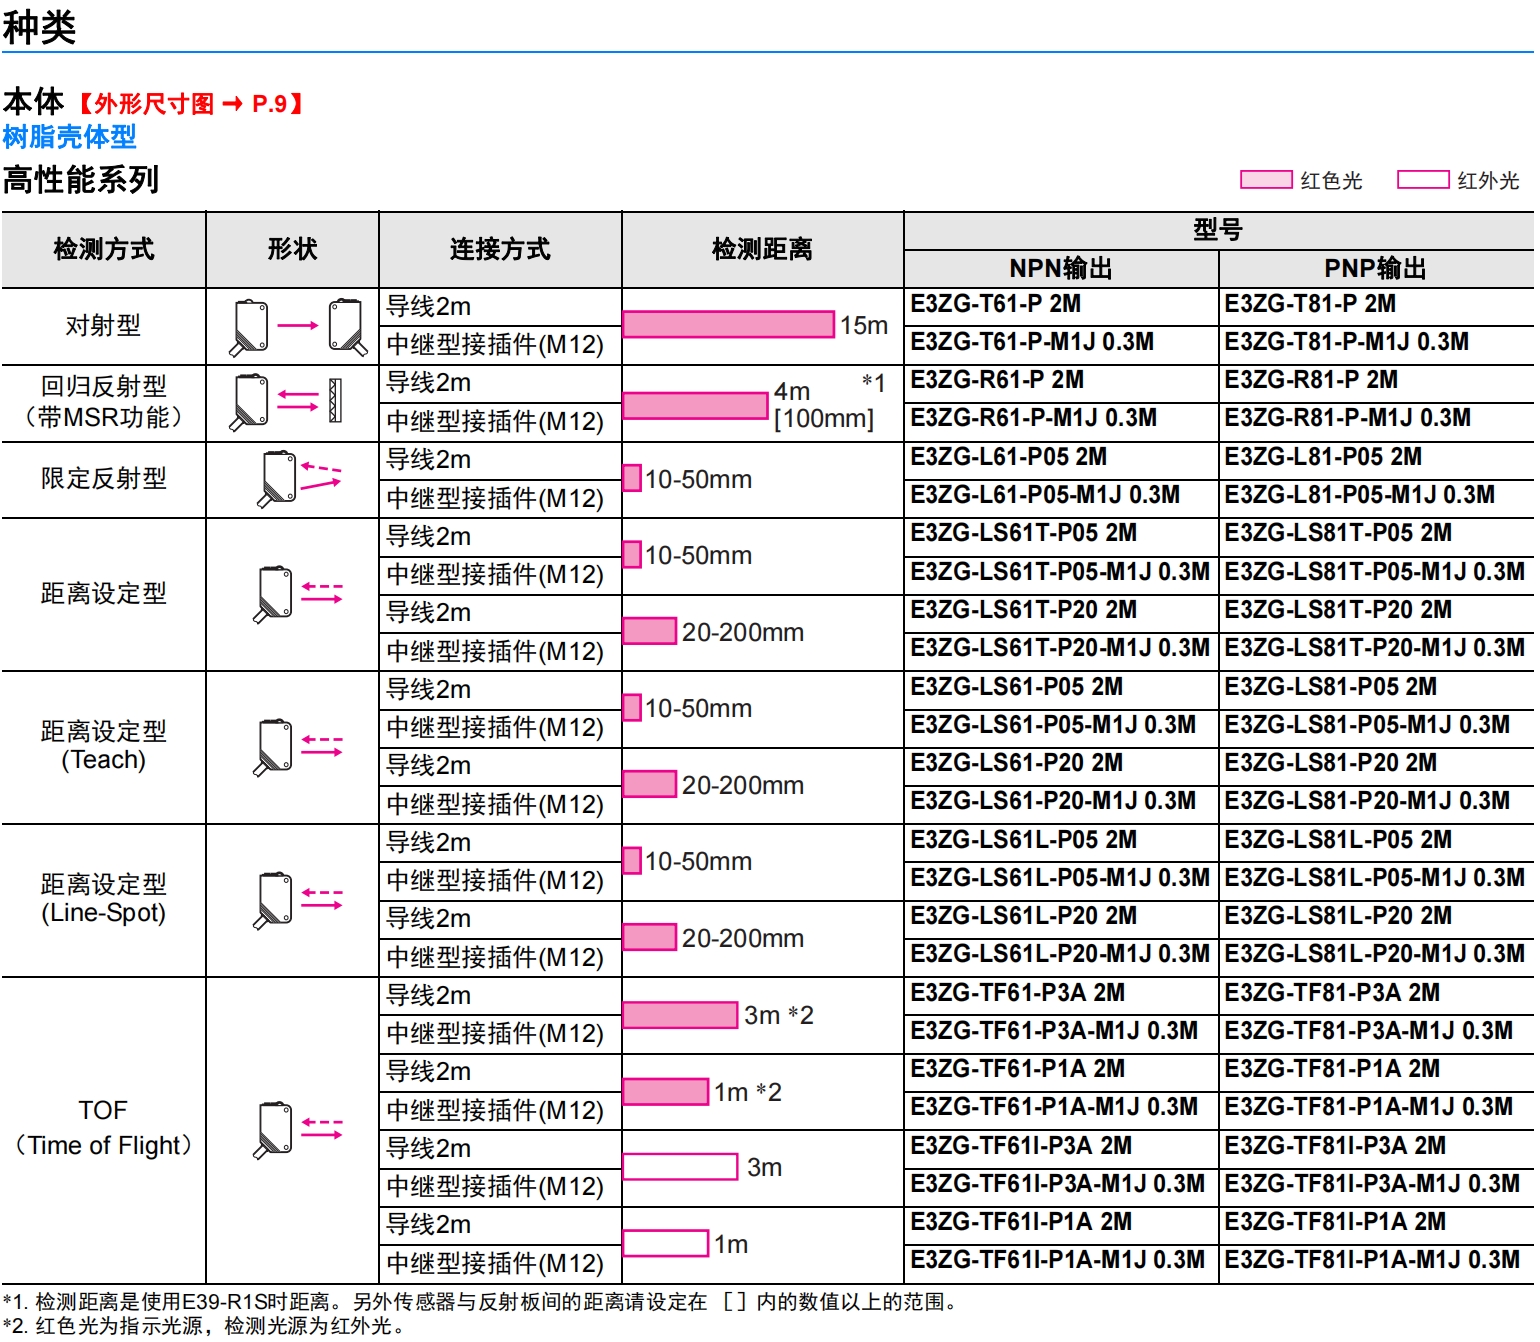Click the 红外光 hollow legend swatch
This screenshot has height=1342, width=1540.
pos(1422,180)
